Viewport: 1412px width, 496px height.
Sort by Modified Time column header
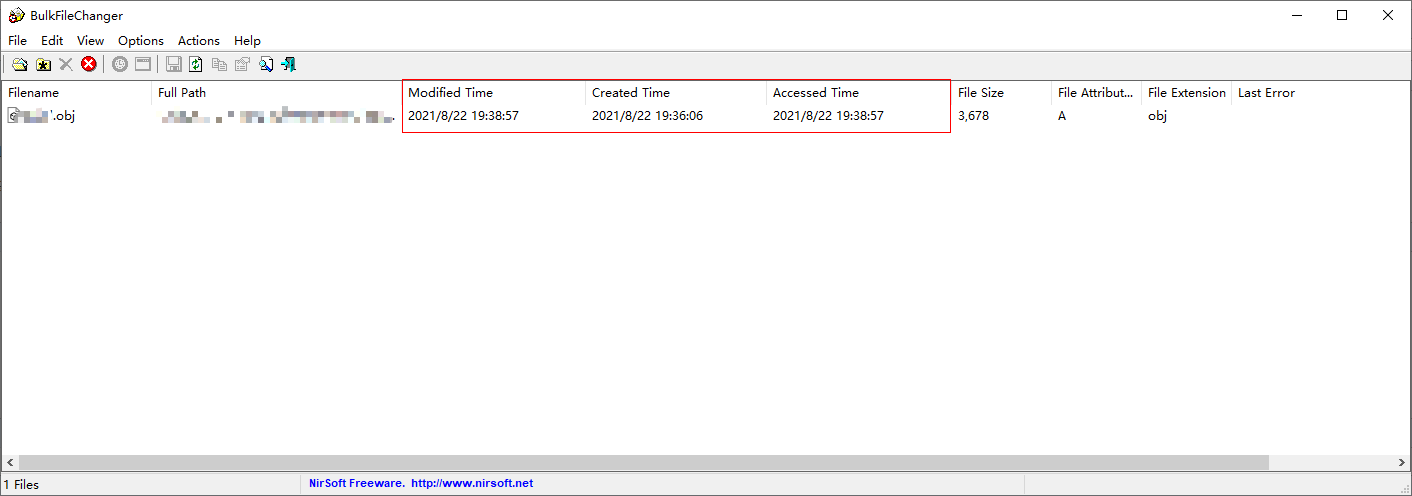pyautogui.click(x=493, y=92)
